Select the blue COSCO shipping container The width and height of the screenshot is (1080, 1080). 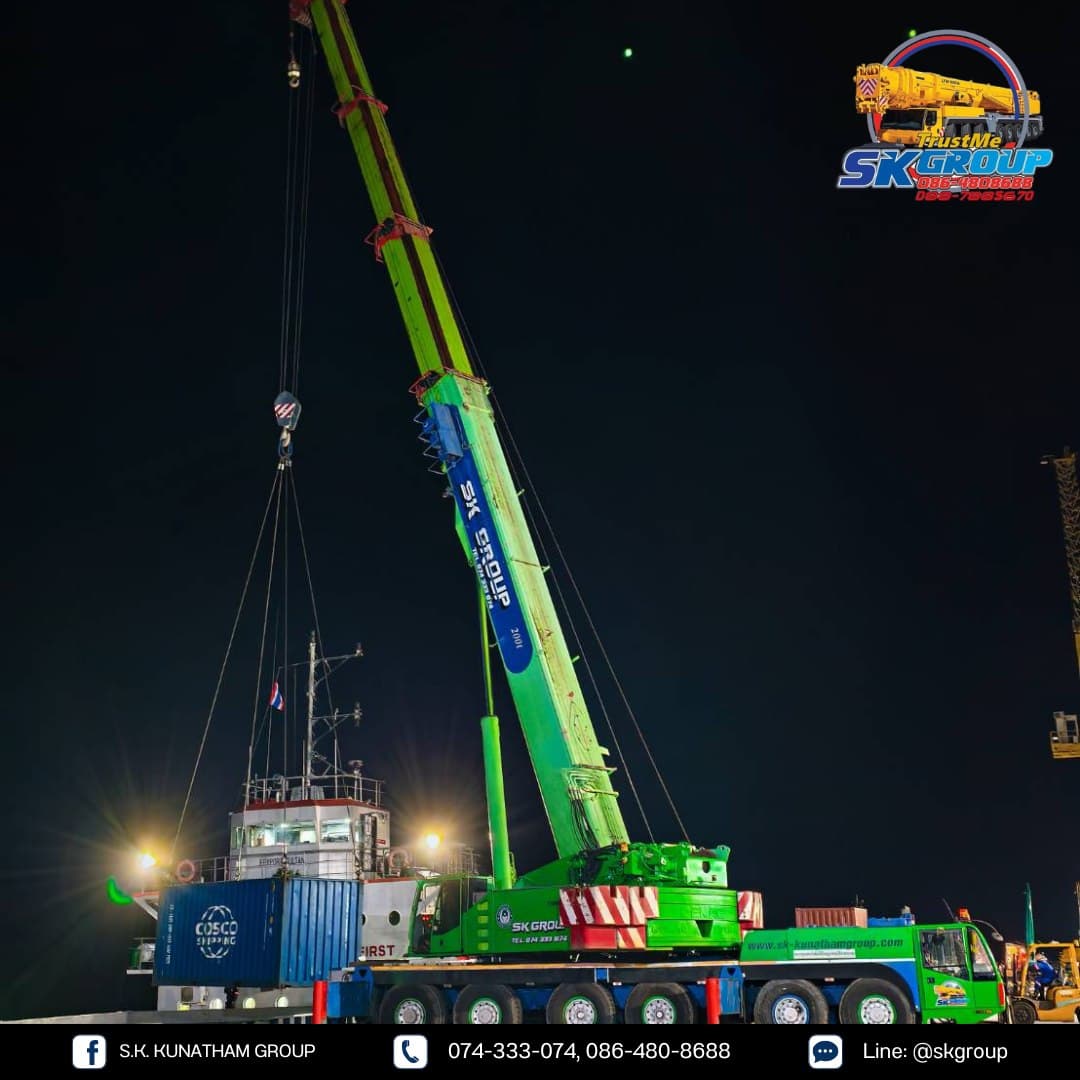click(x=258, y=931)
